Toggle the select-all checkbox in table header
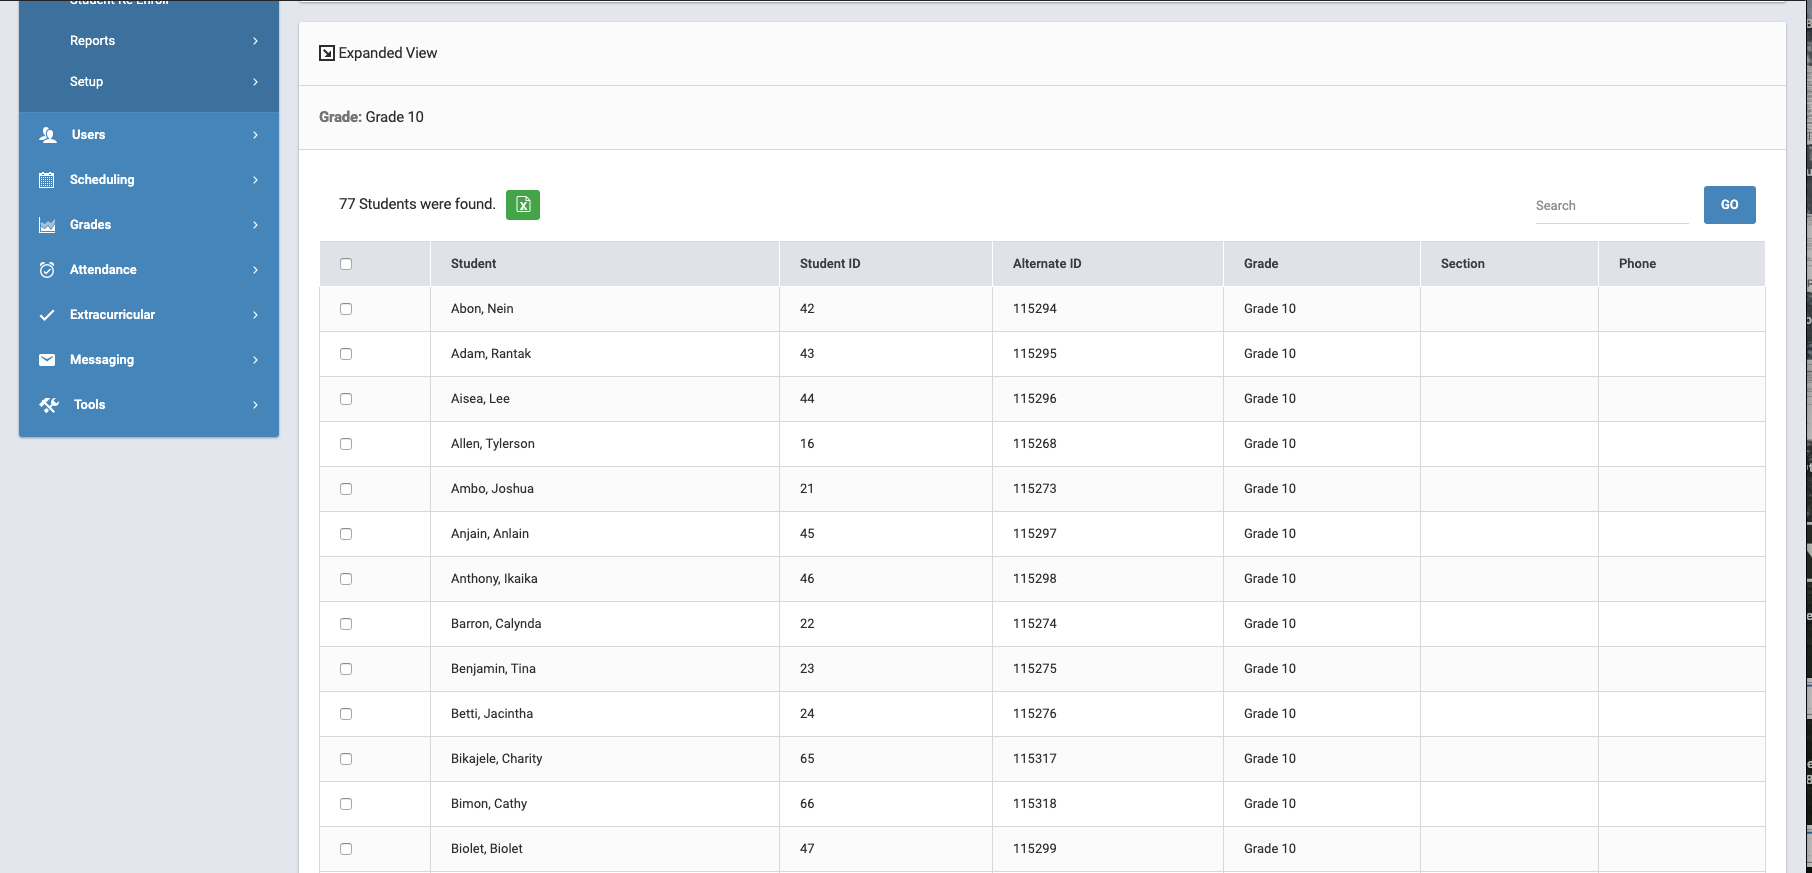Viewport: 1812px width, 873px height. (x=346, y=264)
